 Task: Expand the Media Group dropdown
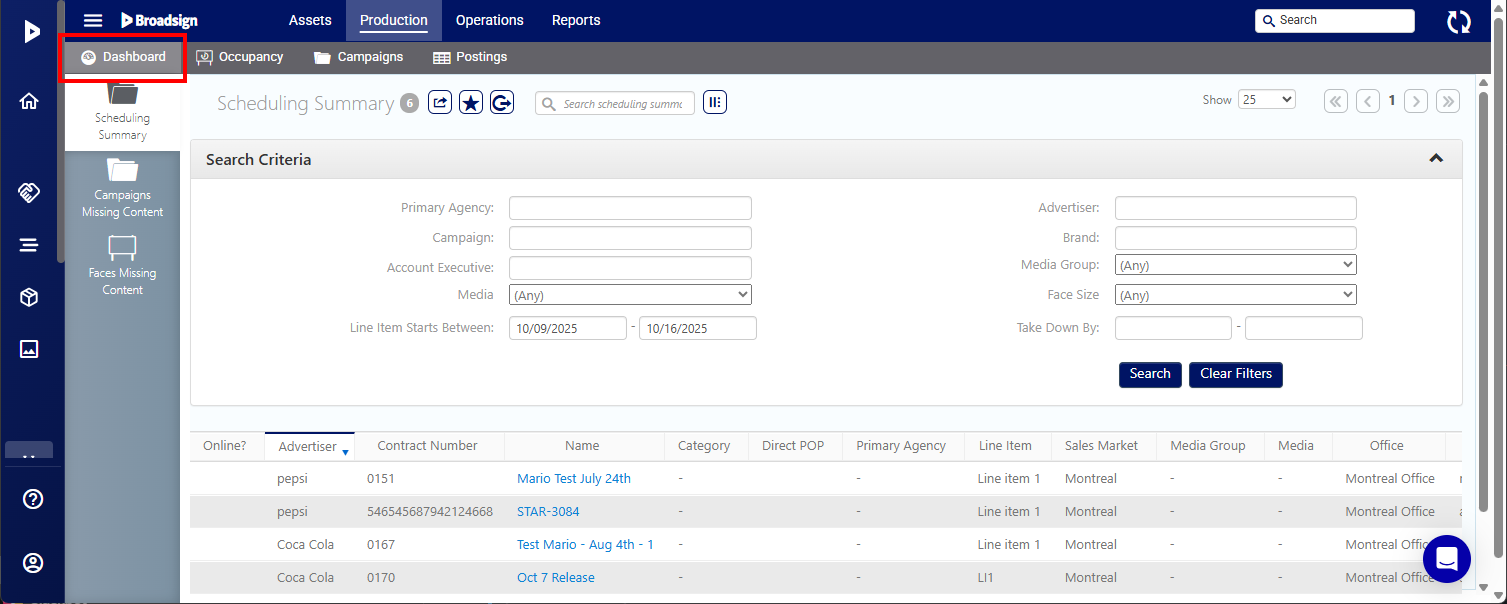point(1236,265)
